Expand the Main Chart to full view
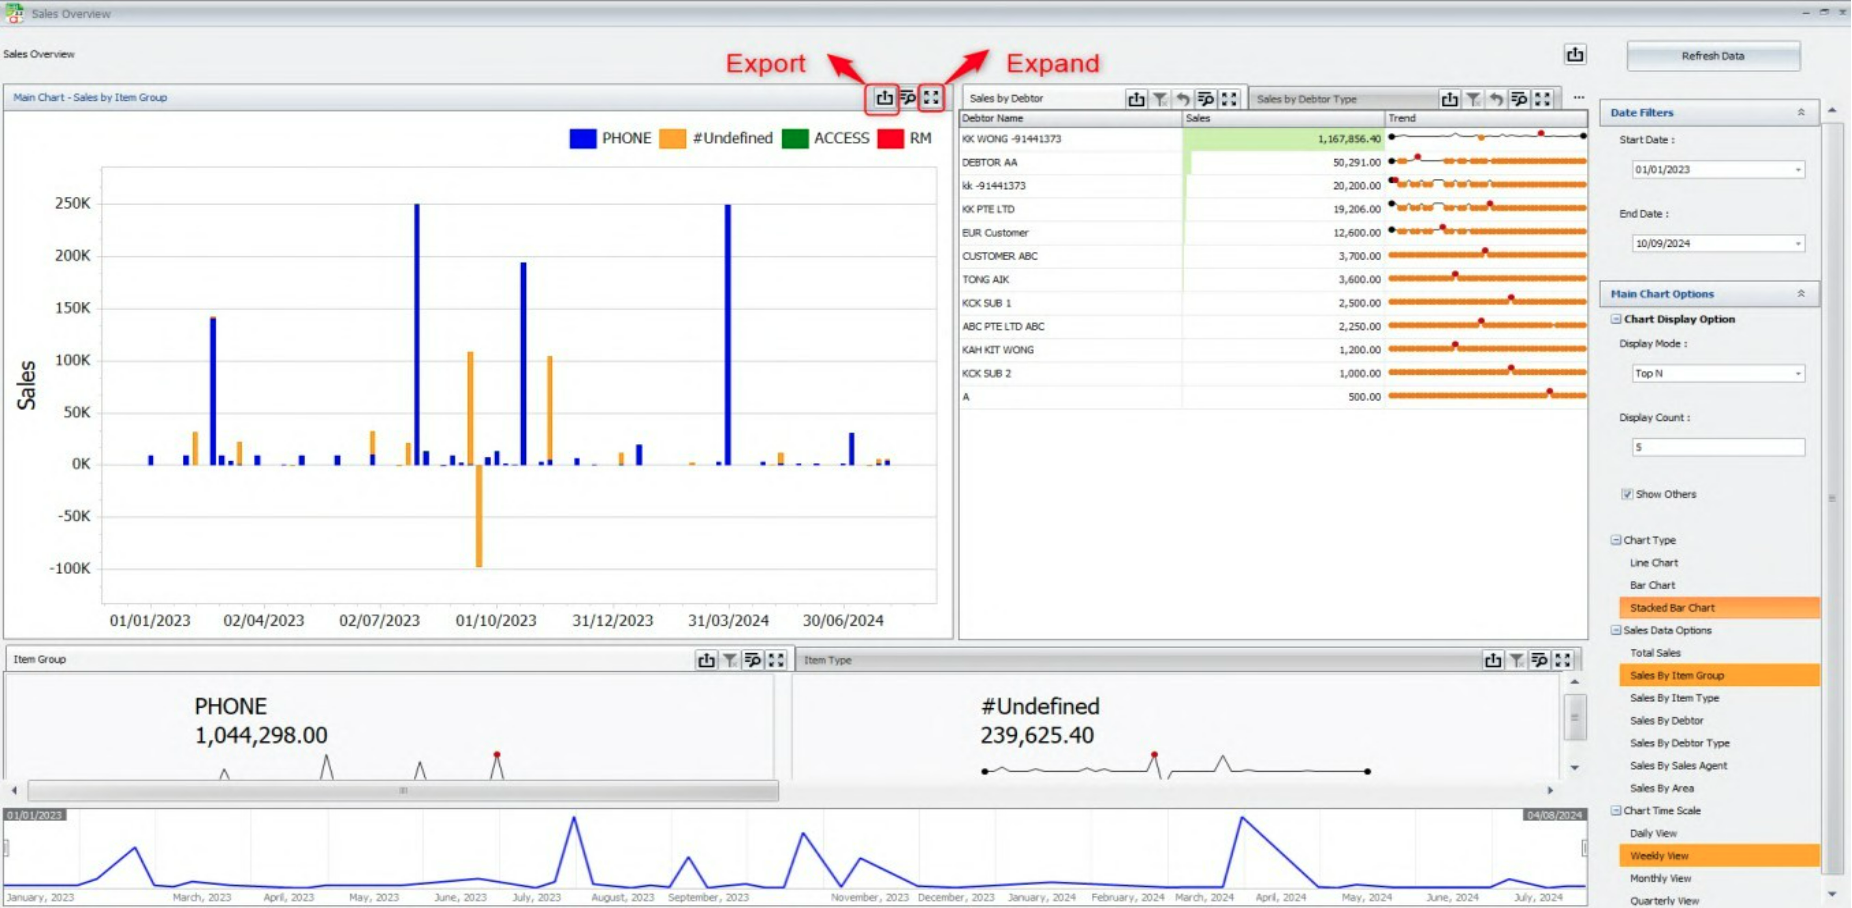 click(x=931, y=98)
